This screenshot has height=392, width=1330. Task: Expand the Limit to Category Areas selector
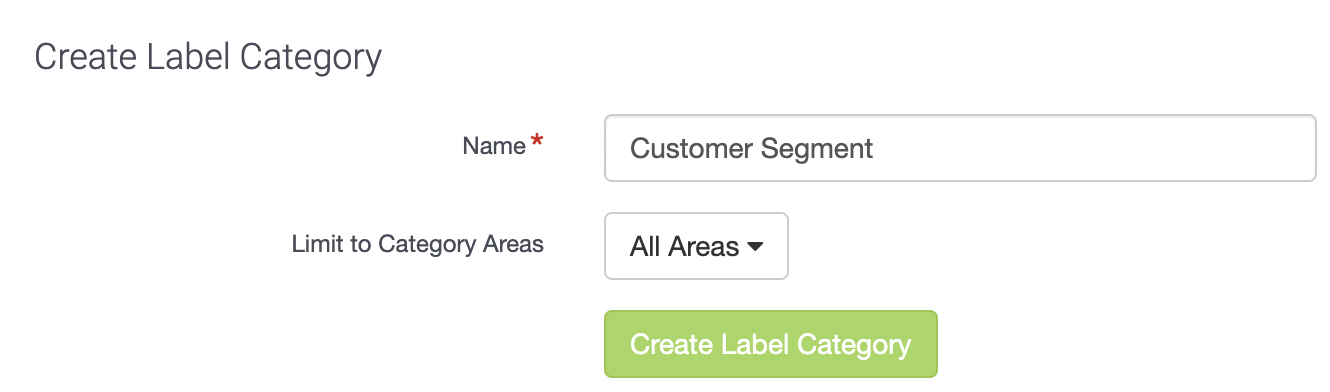point(696,246)
